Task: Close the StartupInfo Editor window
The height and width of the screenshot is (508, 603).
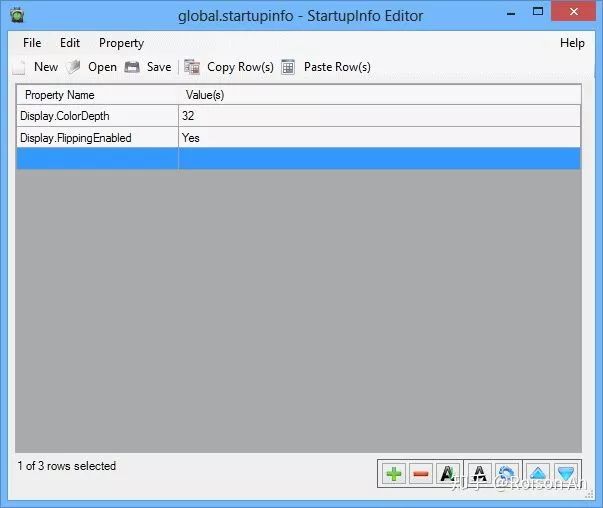Action: point(573,12)
